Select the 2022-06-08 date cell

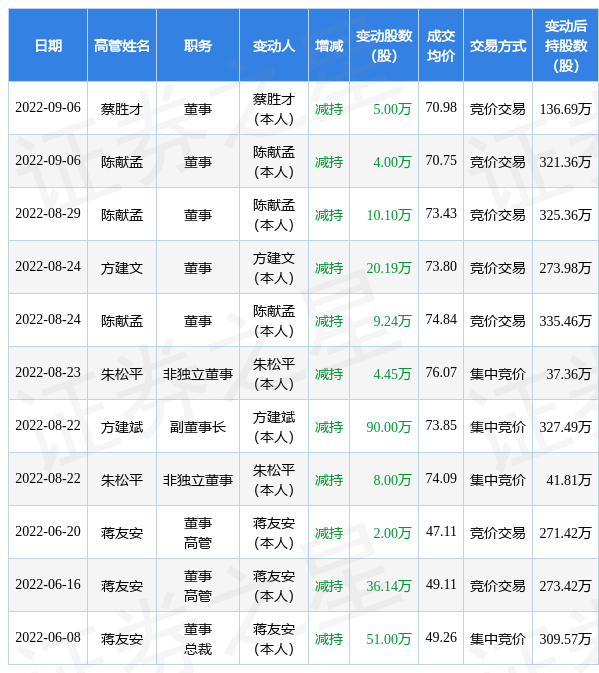[48, 637]
